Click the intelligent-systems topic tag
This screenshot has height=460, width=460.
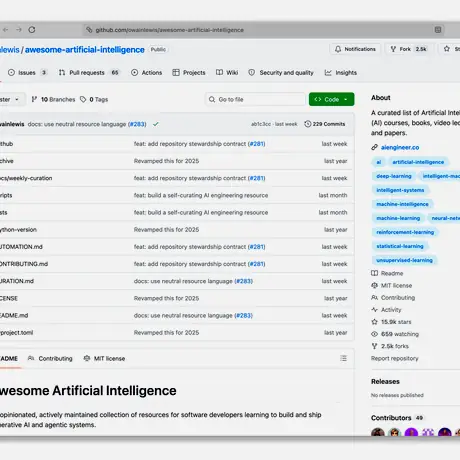(400, 190)
